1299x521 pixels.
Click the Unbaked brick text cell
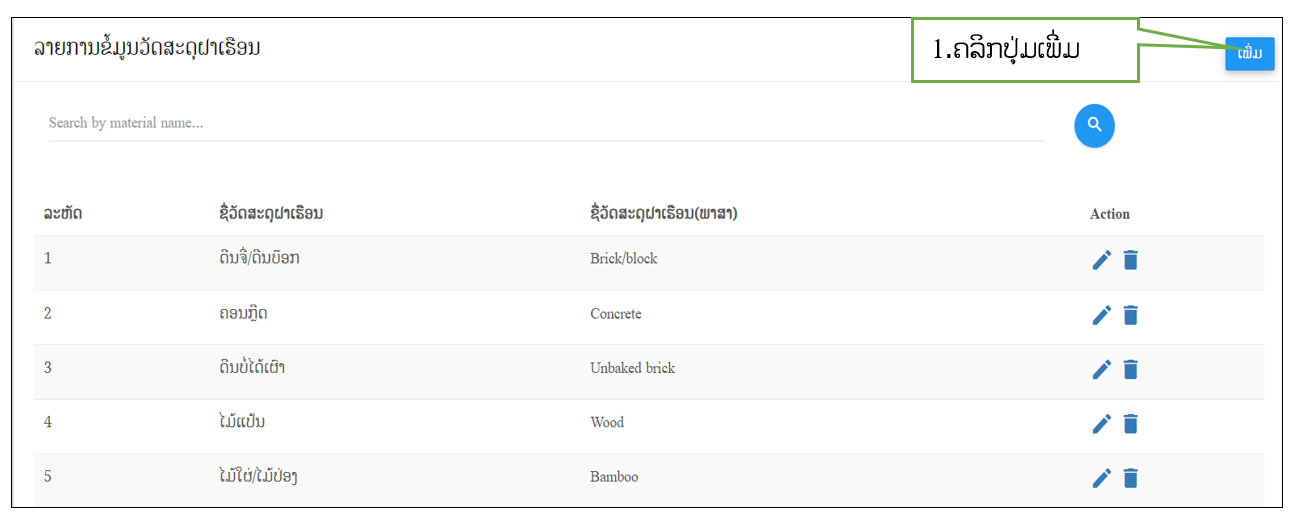[x=633, y=368]
